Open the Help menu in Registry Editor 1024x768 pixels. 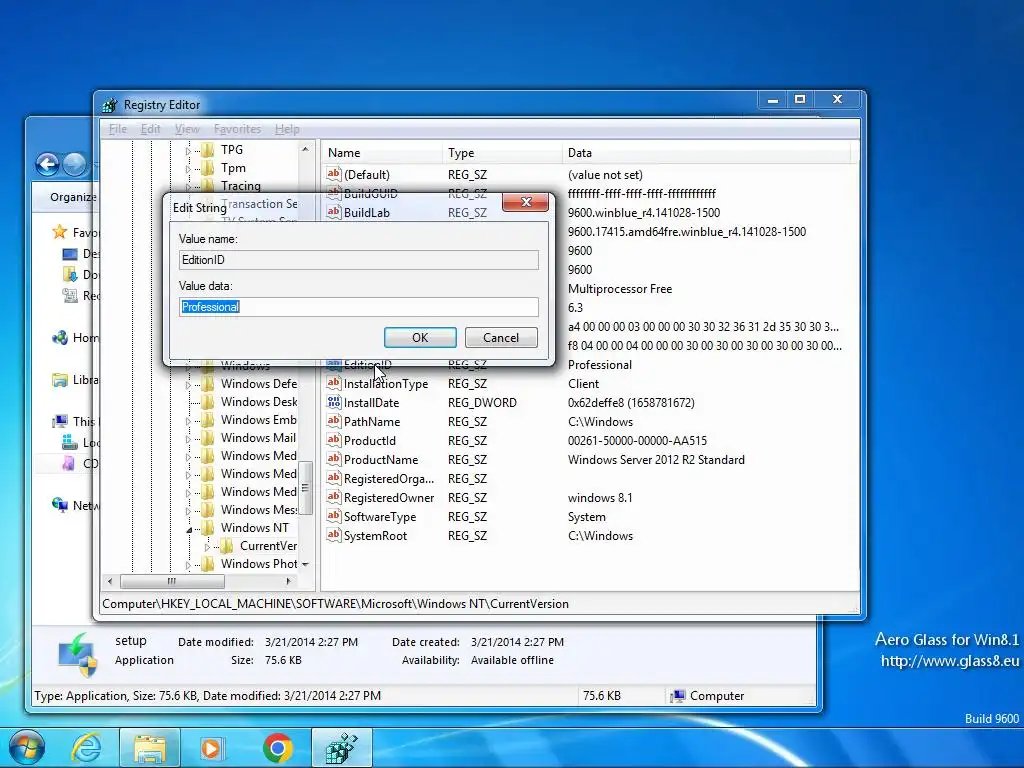pos(287,129)
